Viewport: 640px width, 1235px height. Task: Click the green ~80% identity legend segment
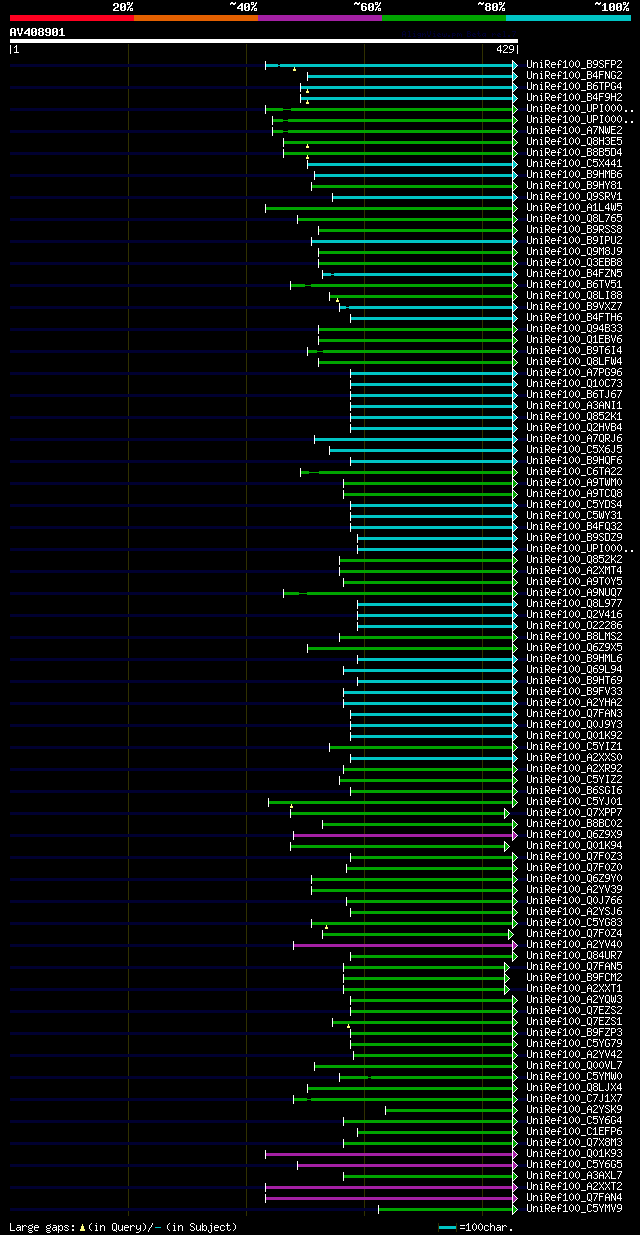(x=444, y=17)
